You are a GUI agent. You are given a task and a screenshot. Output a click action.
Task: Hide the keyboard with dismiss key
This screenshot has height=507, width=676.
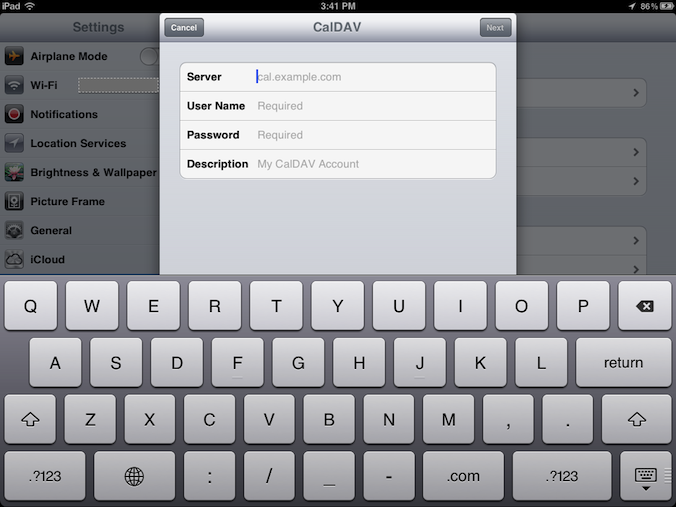[x=646, y=477]
